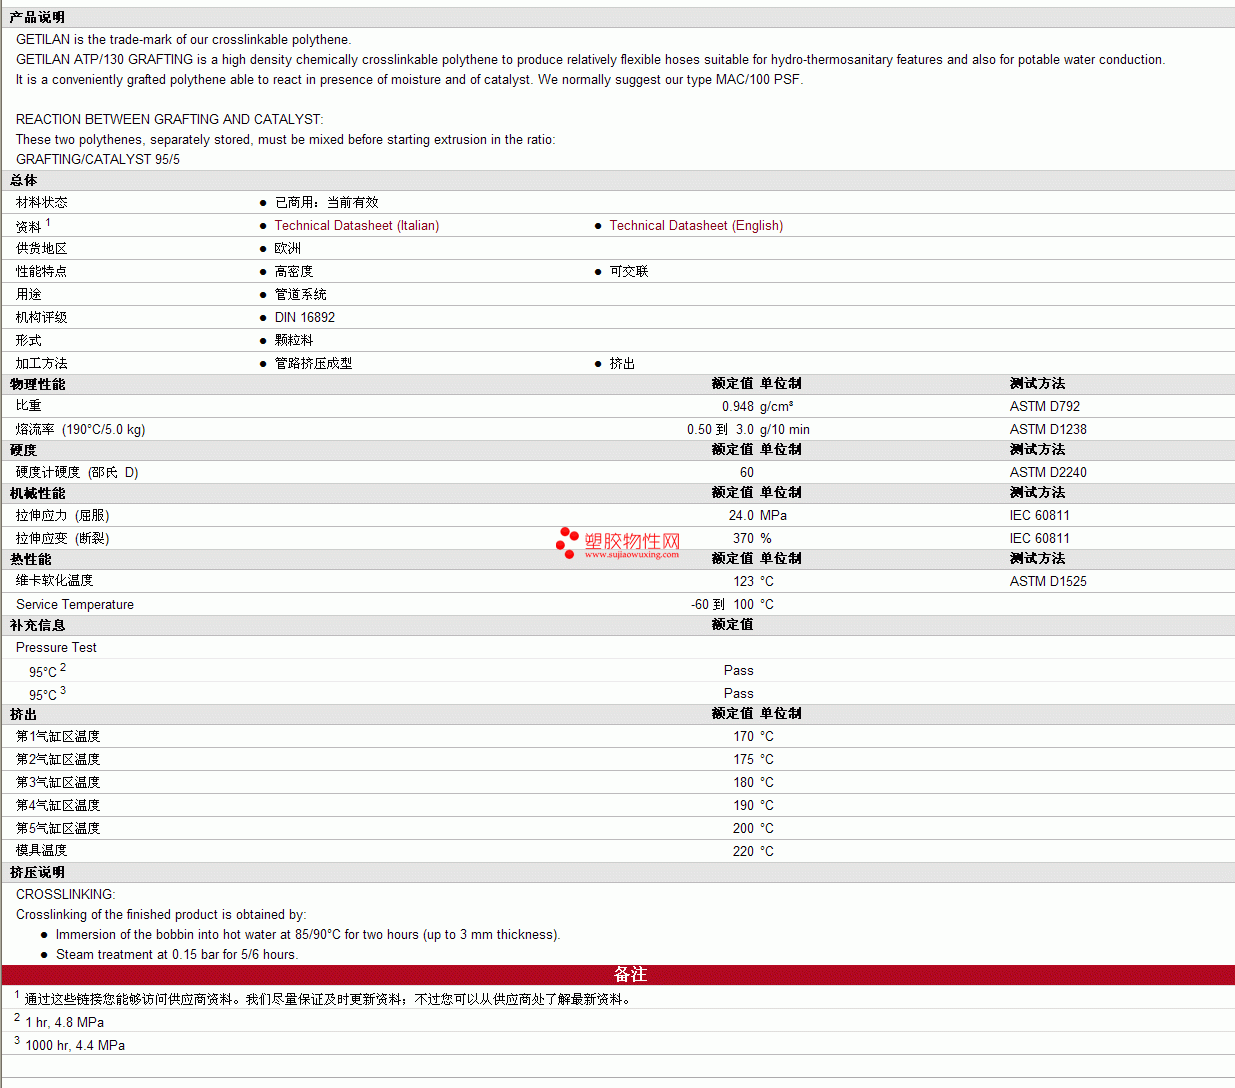Select the 第3气缸区温度 label
The image size is (1235, 1088).
pos(58,782)
